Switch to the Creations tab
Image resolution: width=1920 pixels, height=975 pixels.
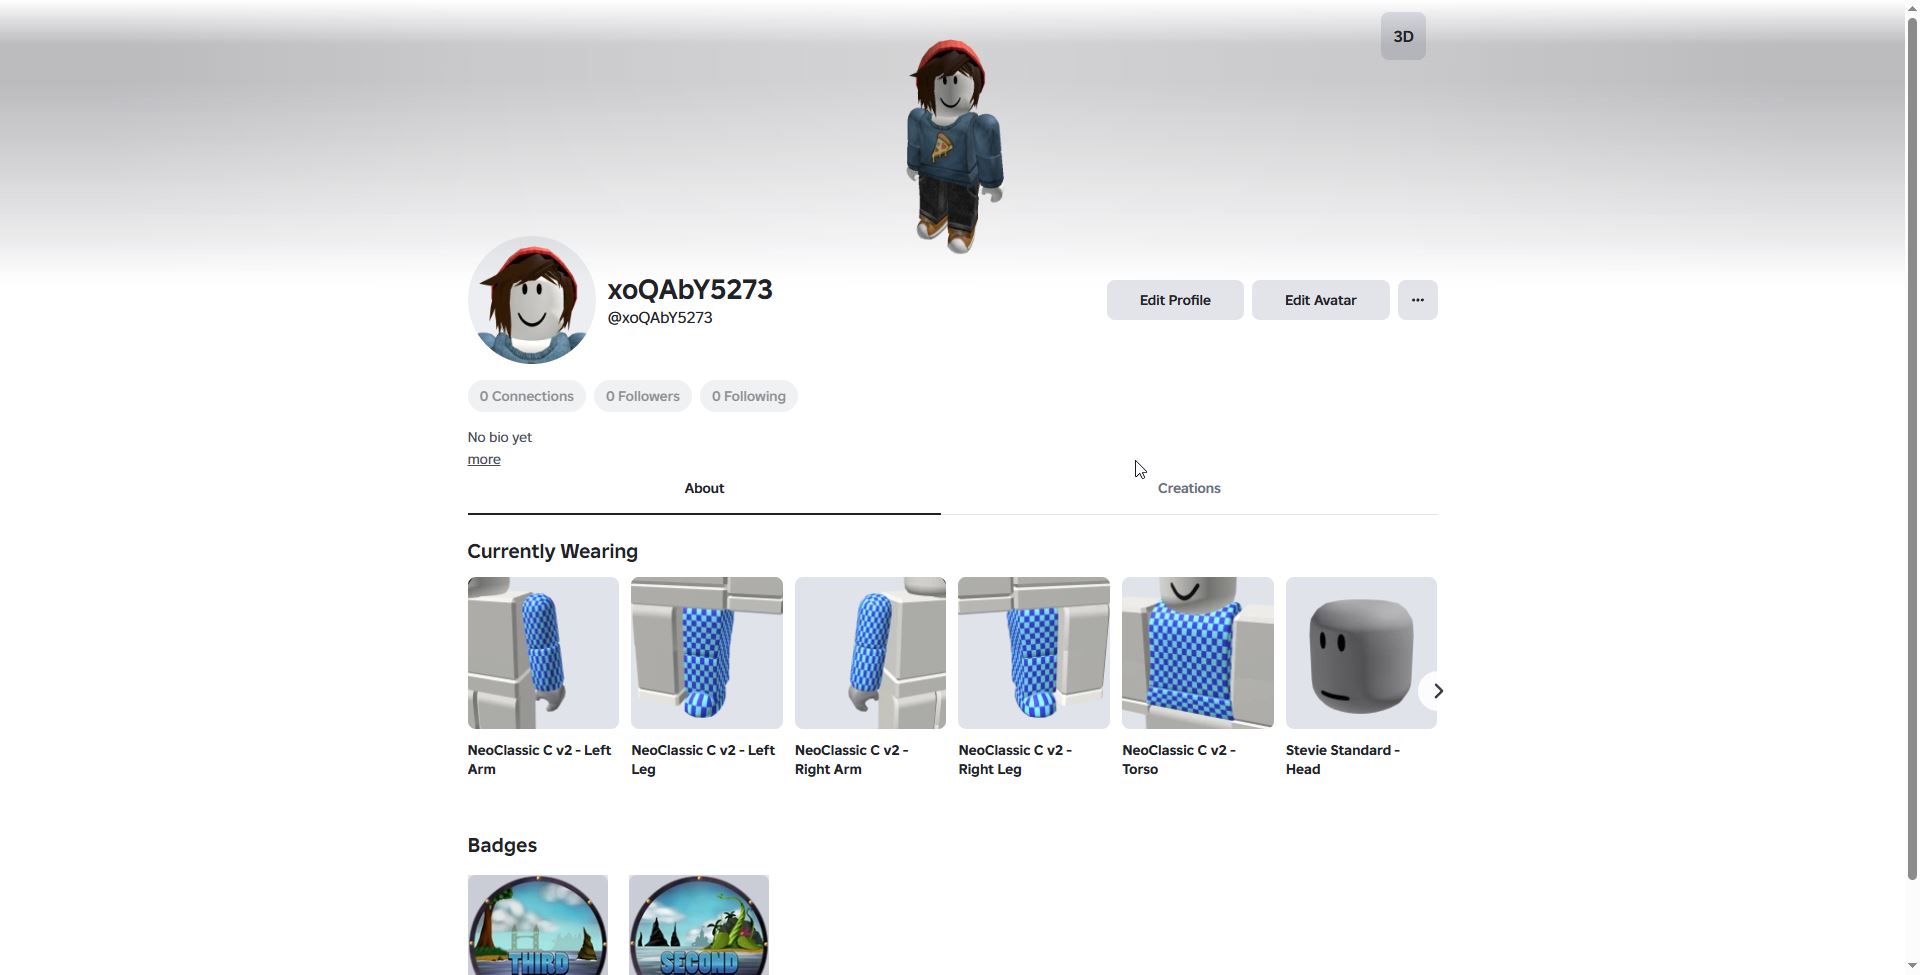(x=1189, y=489)
